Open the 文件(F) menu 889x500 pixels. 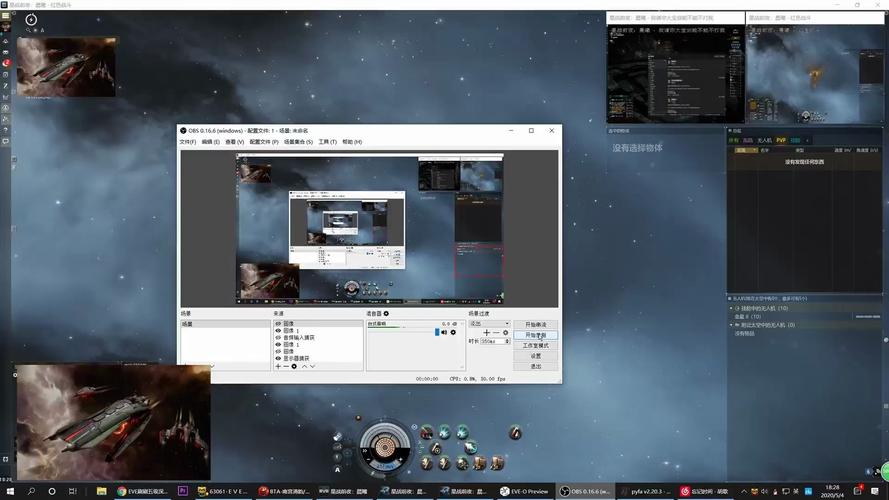coord(187,142)
